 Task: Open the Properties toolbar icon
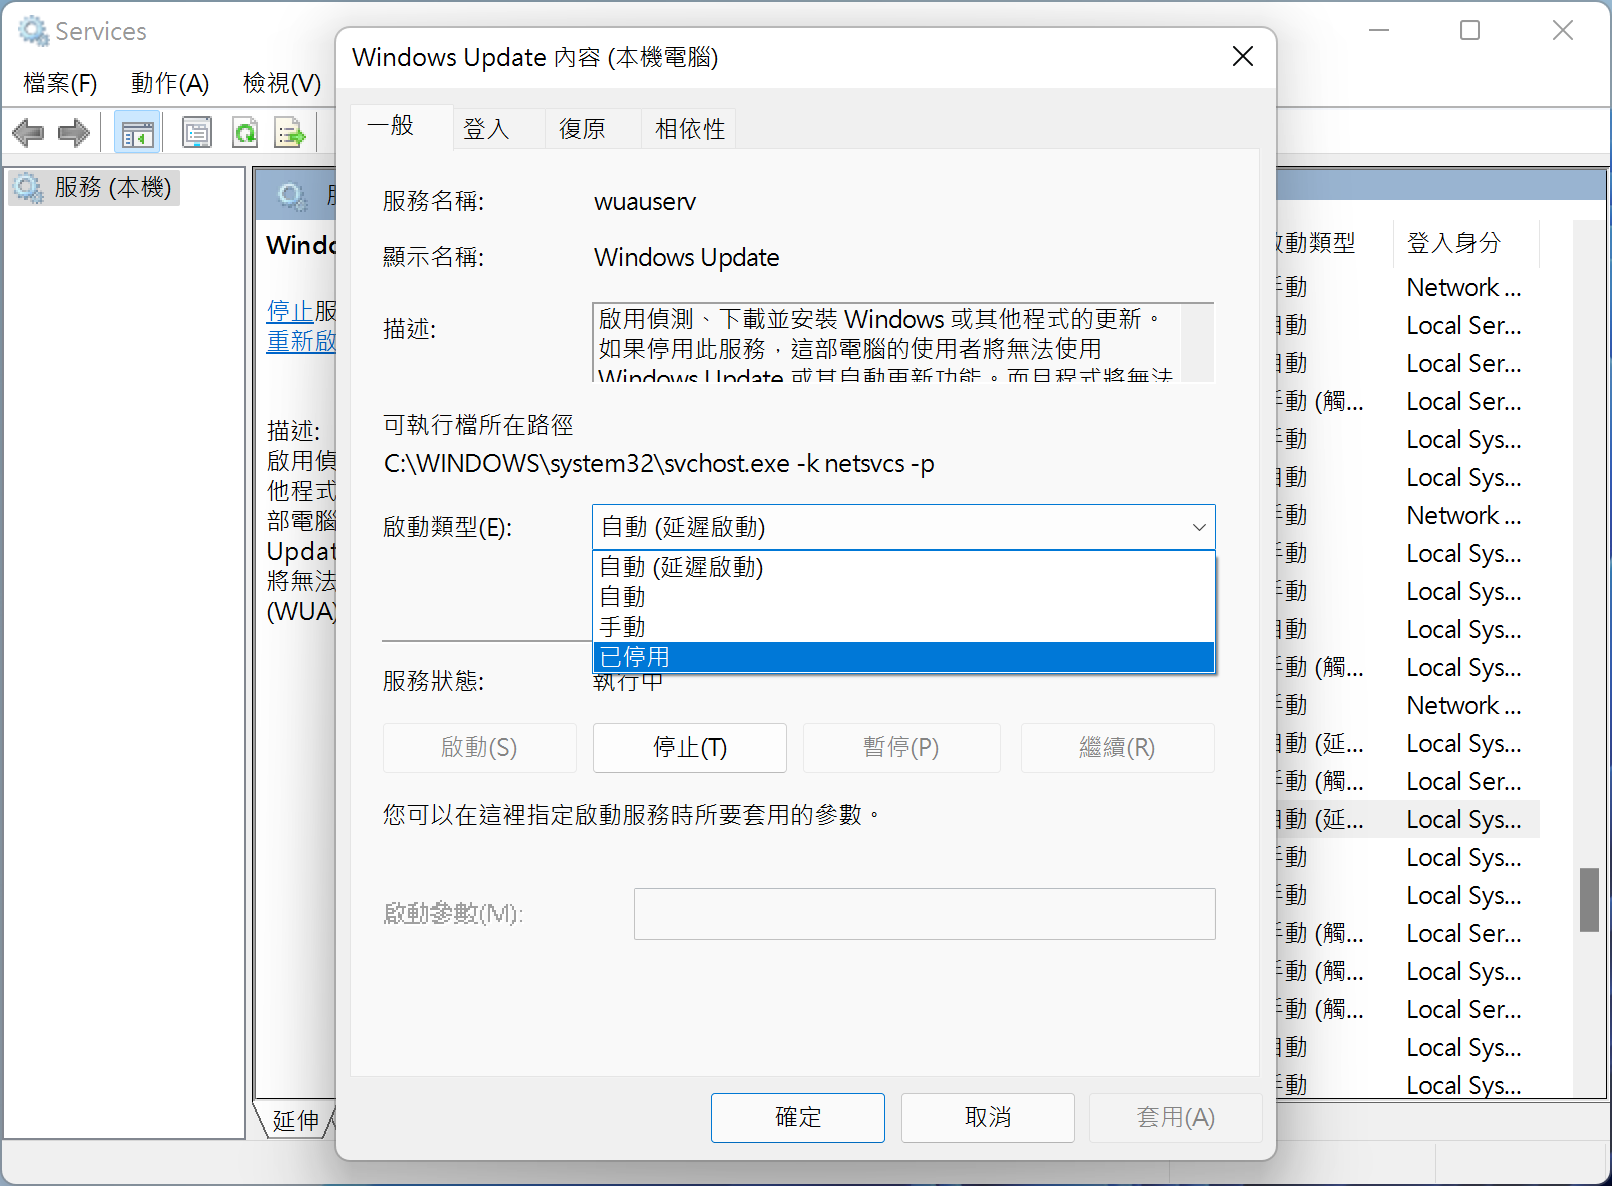coord(197,132)
